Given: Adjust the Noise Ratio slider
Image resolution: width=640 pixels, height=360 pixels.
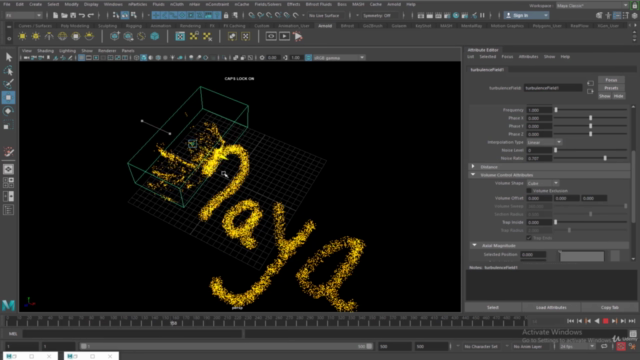Looking at the screenshot, I should (x=591, y=158).
